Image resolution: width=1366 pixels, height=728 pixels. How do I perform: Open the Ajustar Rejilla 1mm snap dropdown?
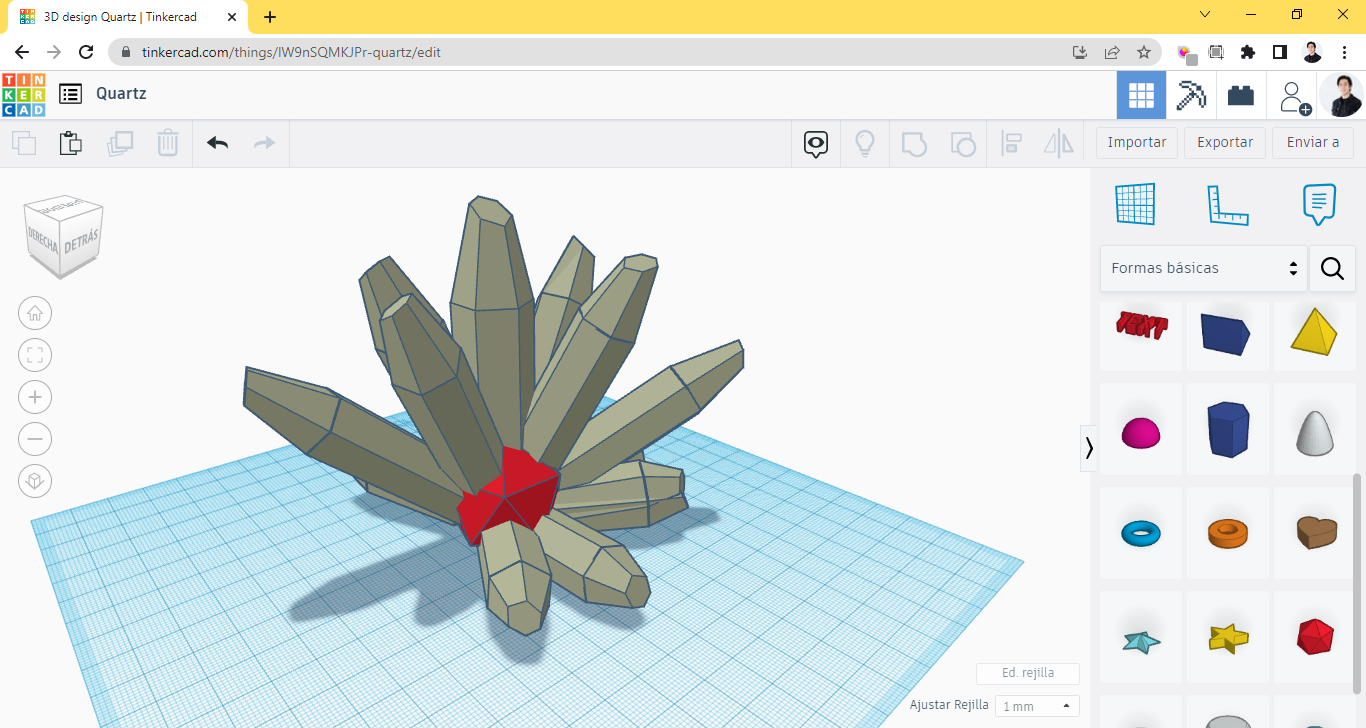1037,705
